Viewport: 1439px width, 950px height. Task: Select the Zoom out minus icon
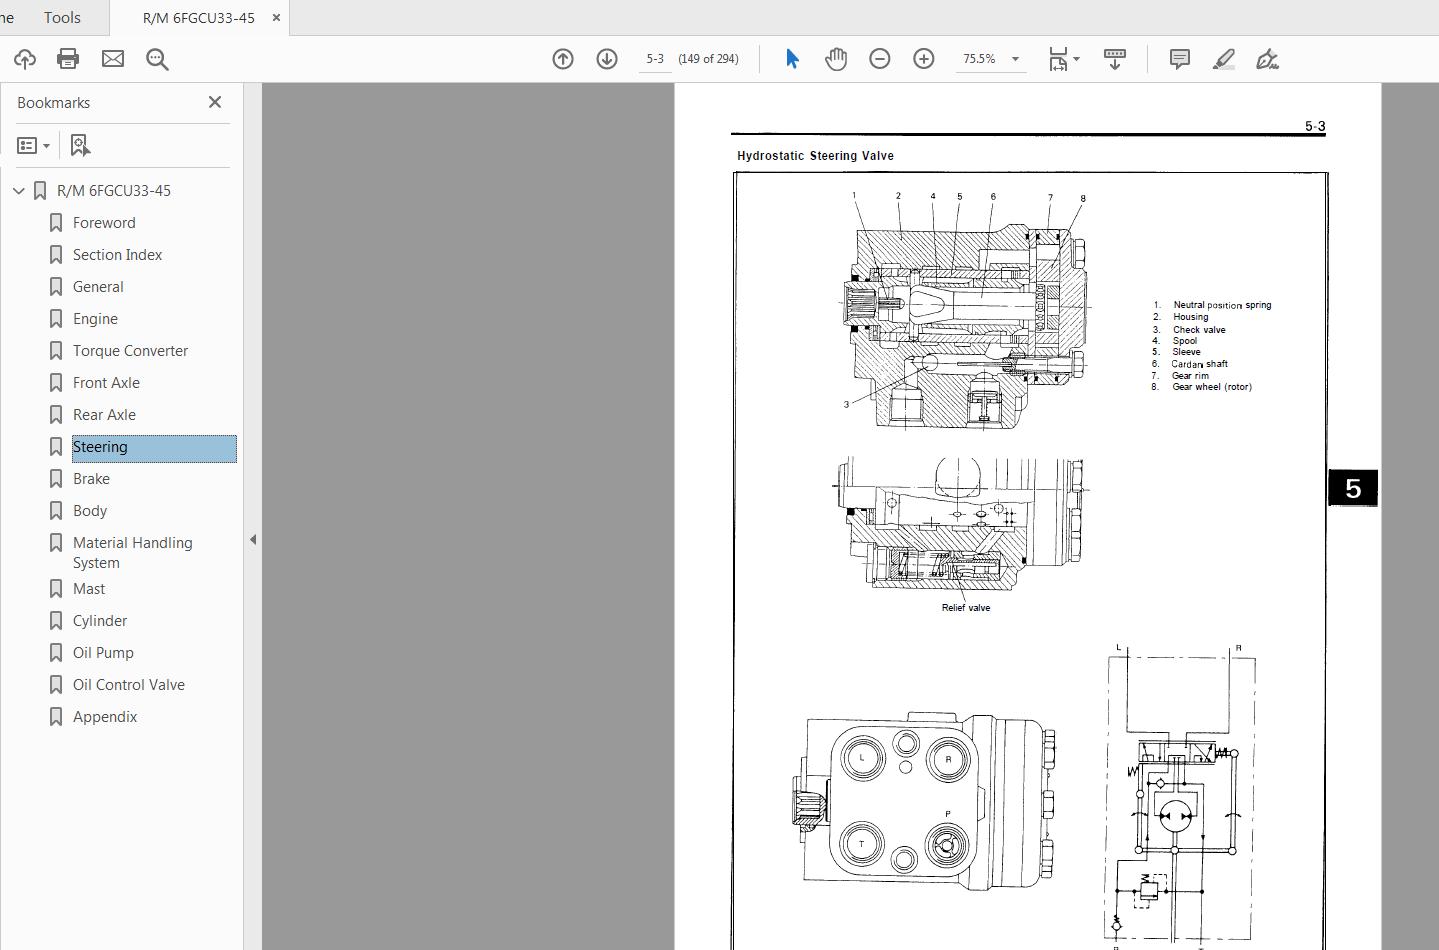click(x=879, y=58)
